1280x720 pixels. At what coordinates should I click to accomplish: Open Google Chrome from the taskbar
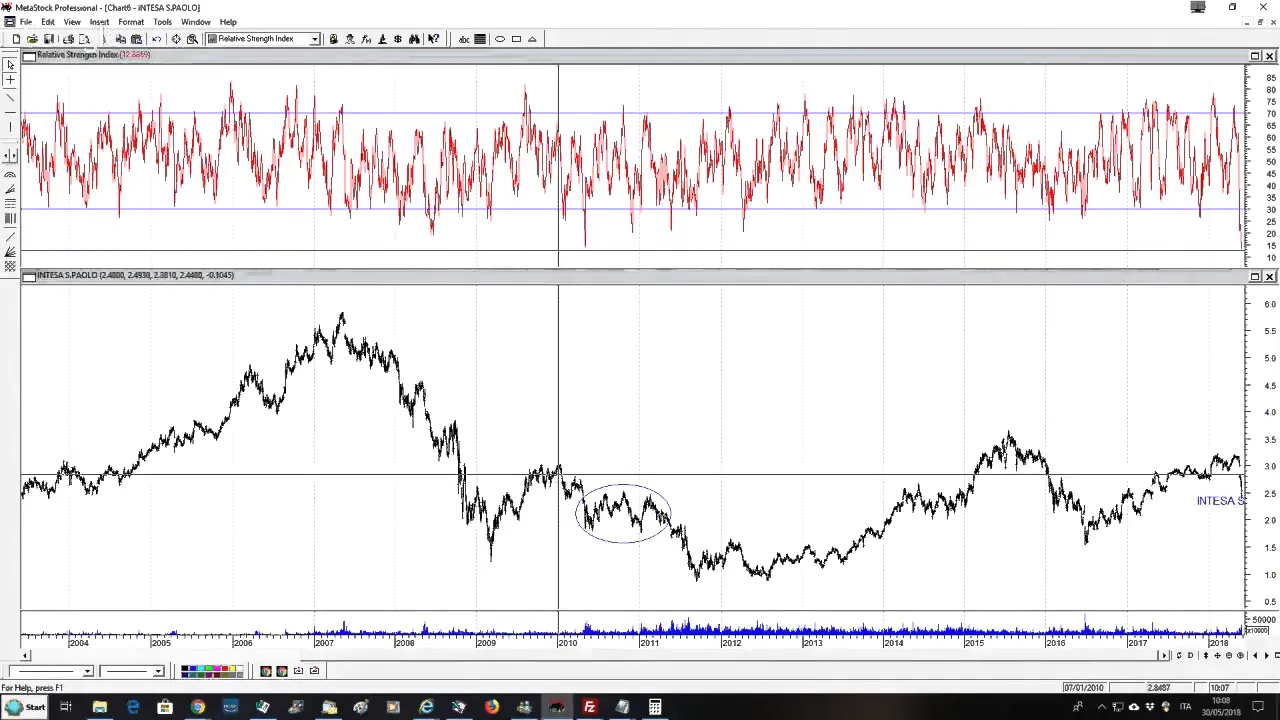[x=198, y=708]
